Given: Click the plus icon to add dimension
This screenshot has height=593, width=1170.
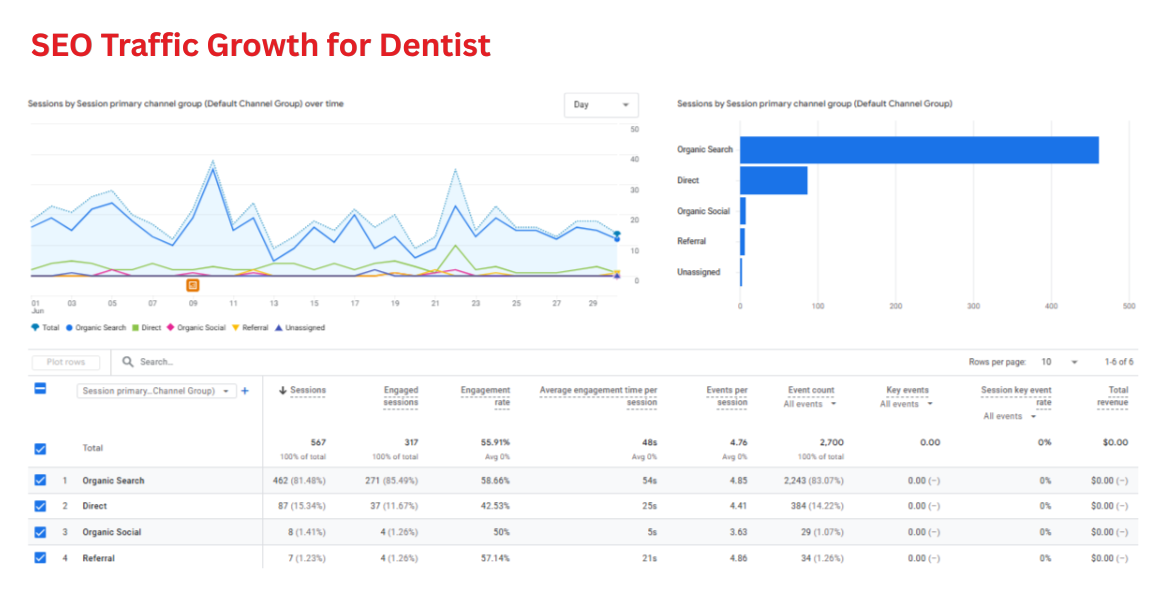Looking at the screenshot, I should pyautogui.click(x=245, y=391).
